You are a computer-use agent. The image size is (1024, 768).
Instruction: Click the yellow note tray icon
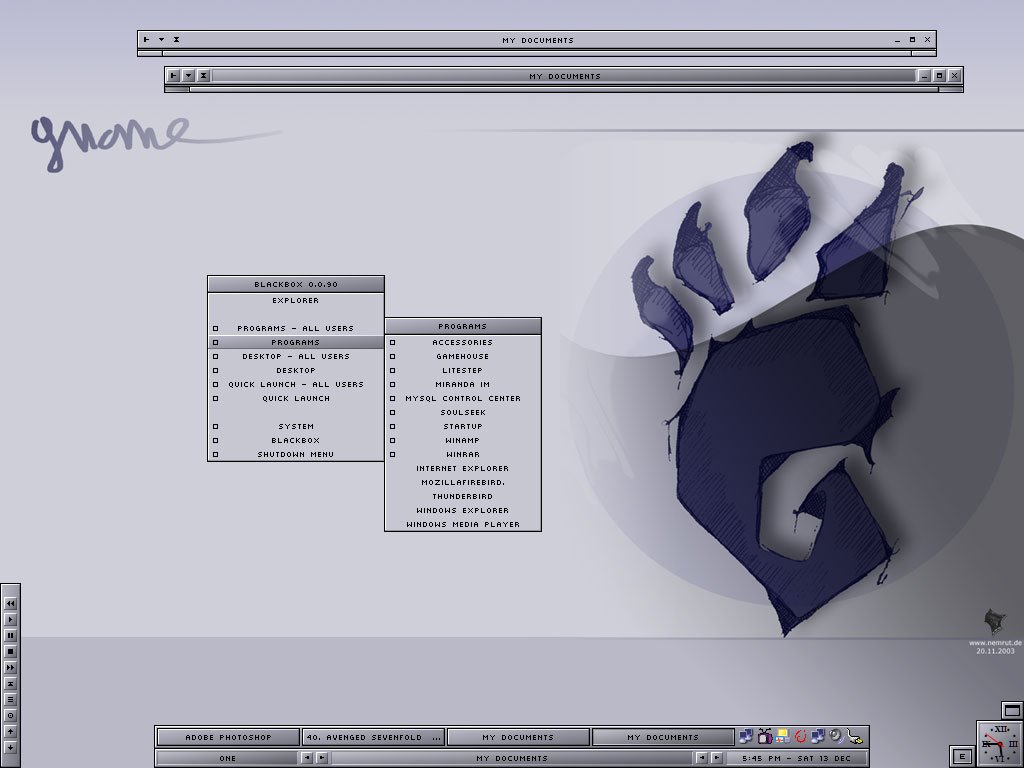coord(782,737)
